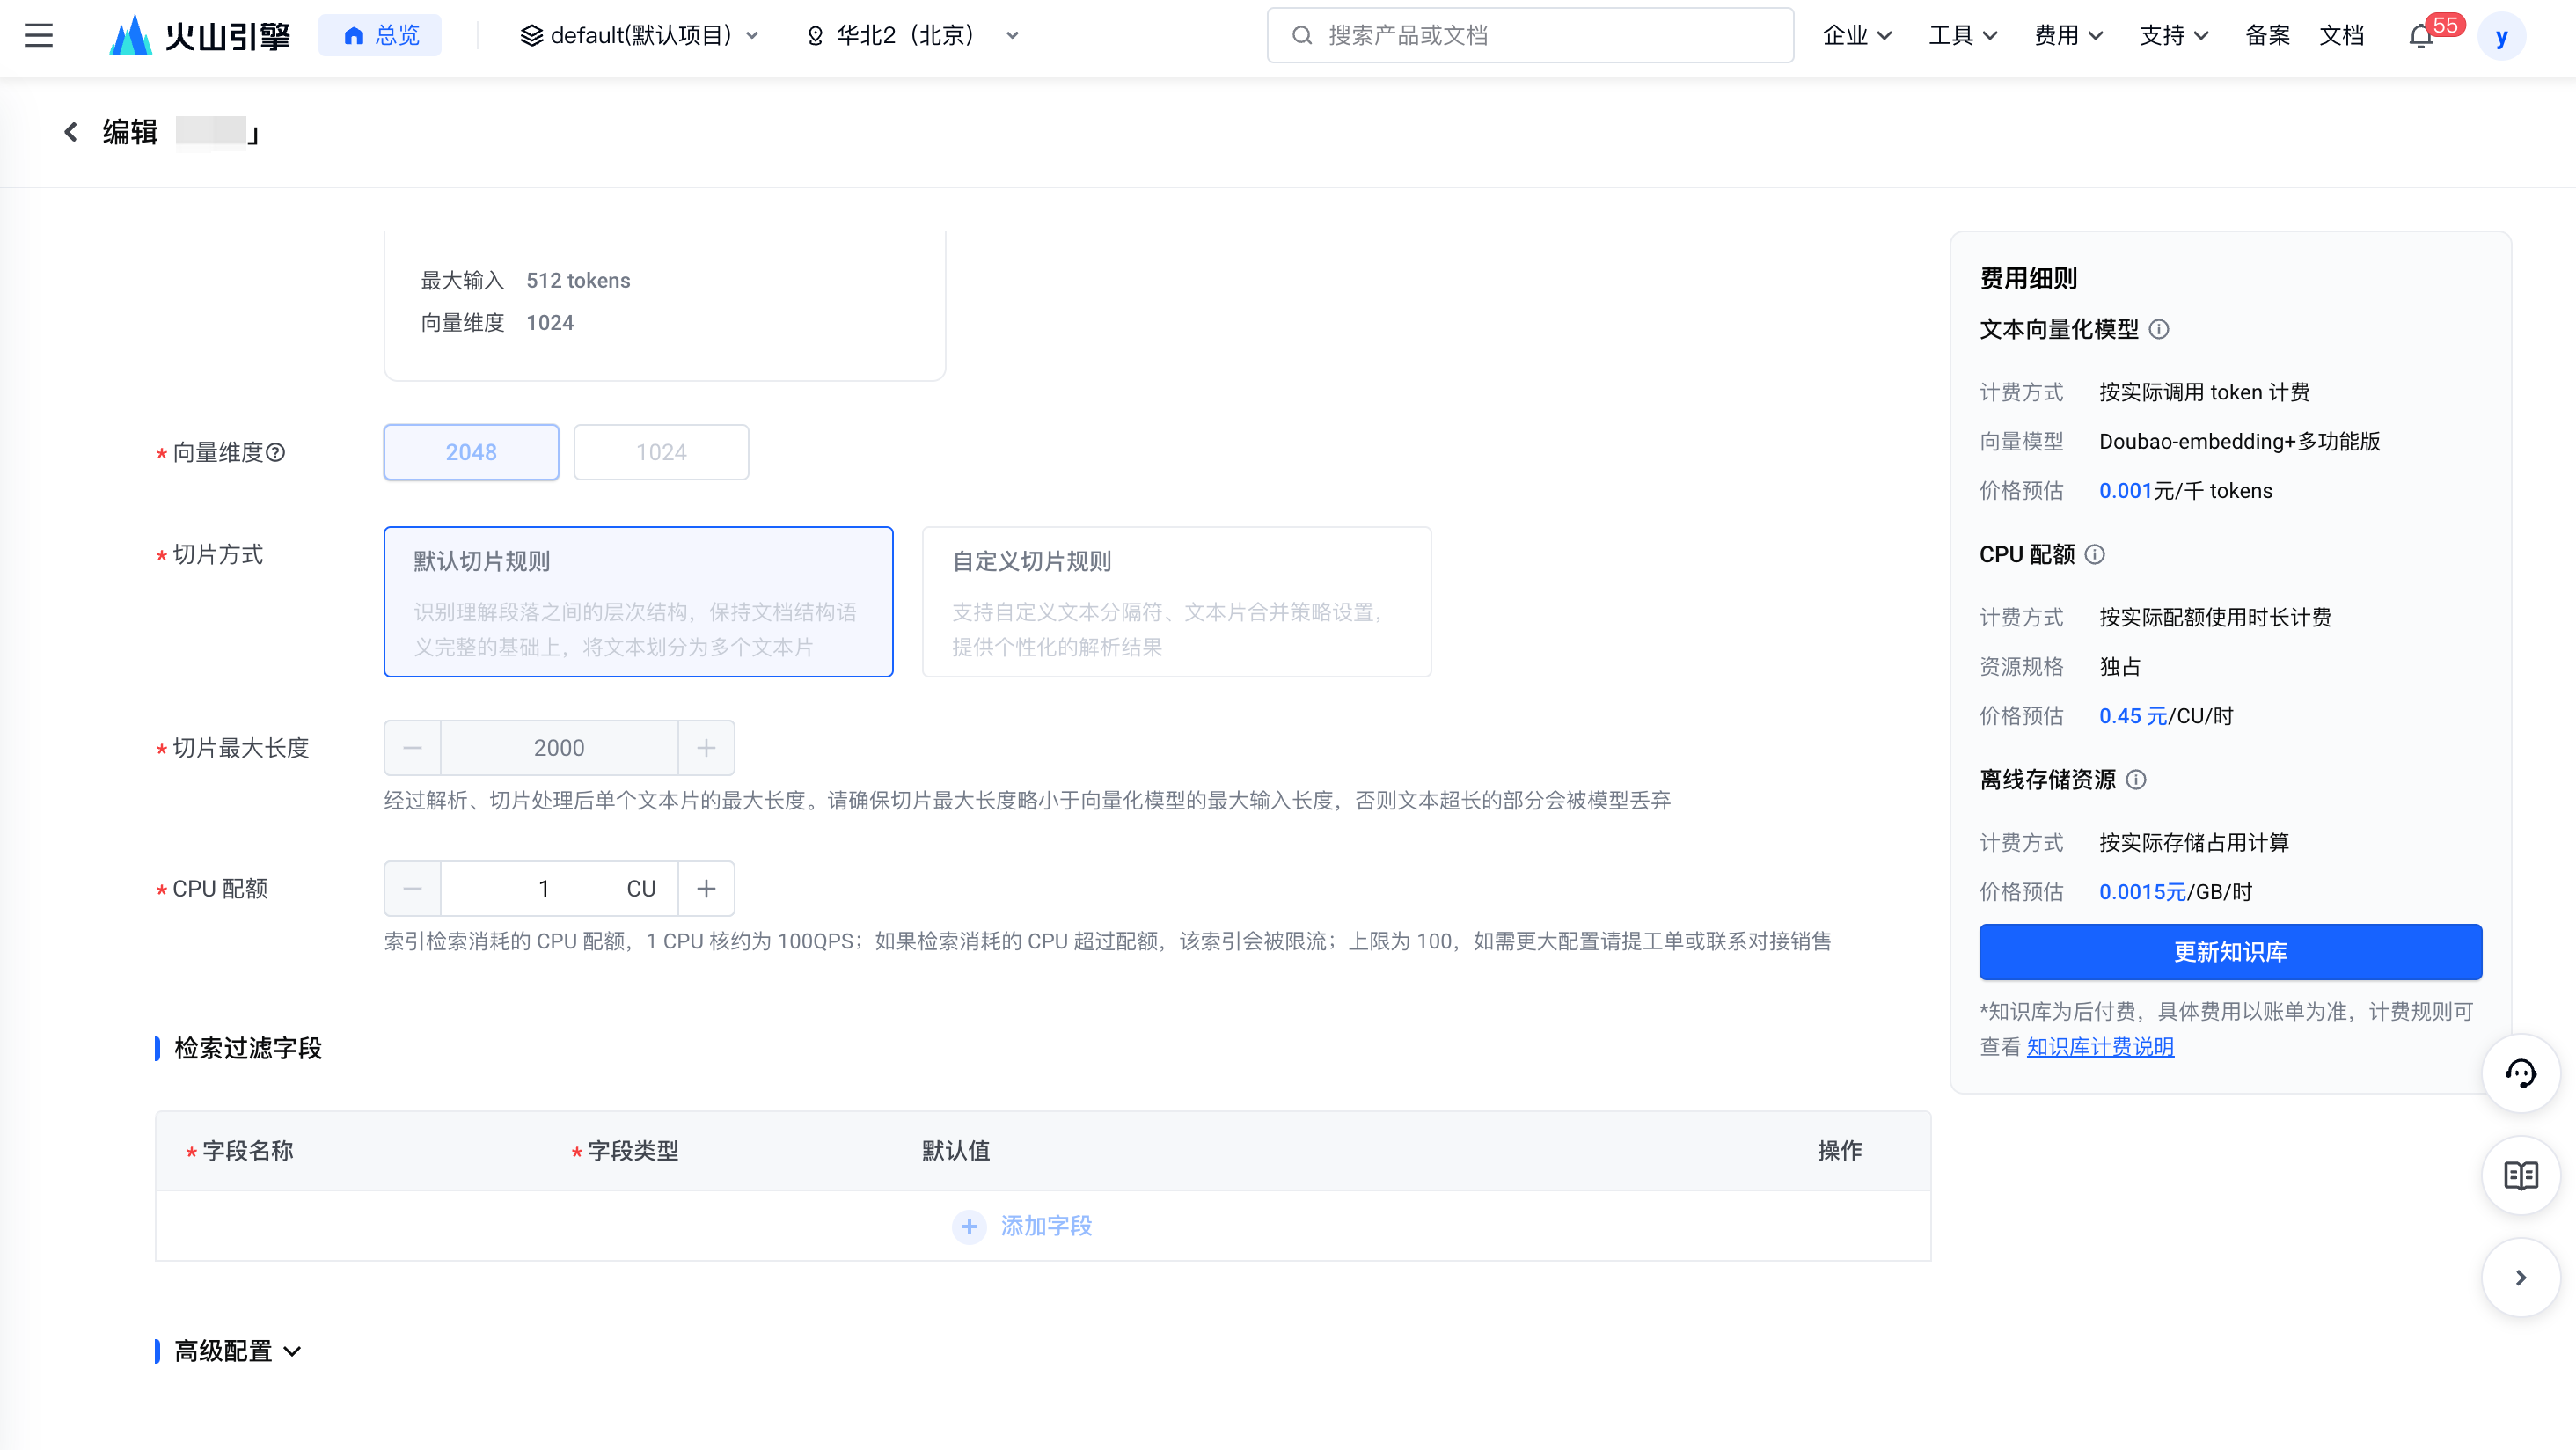Image resolution: width=2576 pixels, height=1450 pixels.
Task: Click the切片最大长度 input field
Action: coord(559,747)
